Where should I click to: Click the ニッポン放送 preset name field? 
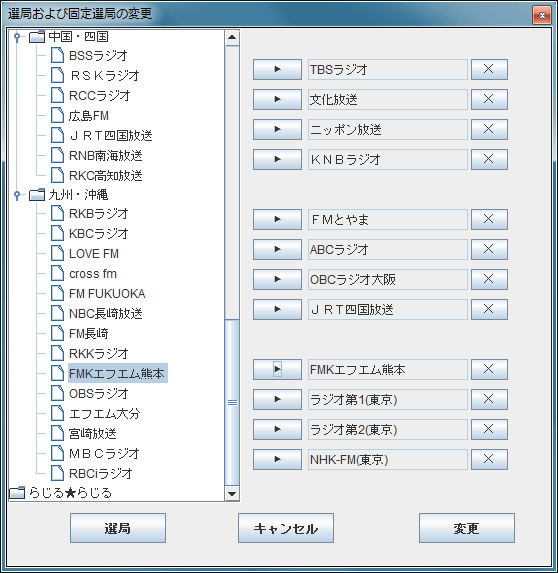[388, 129]
